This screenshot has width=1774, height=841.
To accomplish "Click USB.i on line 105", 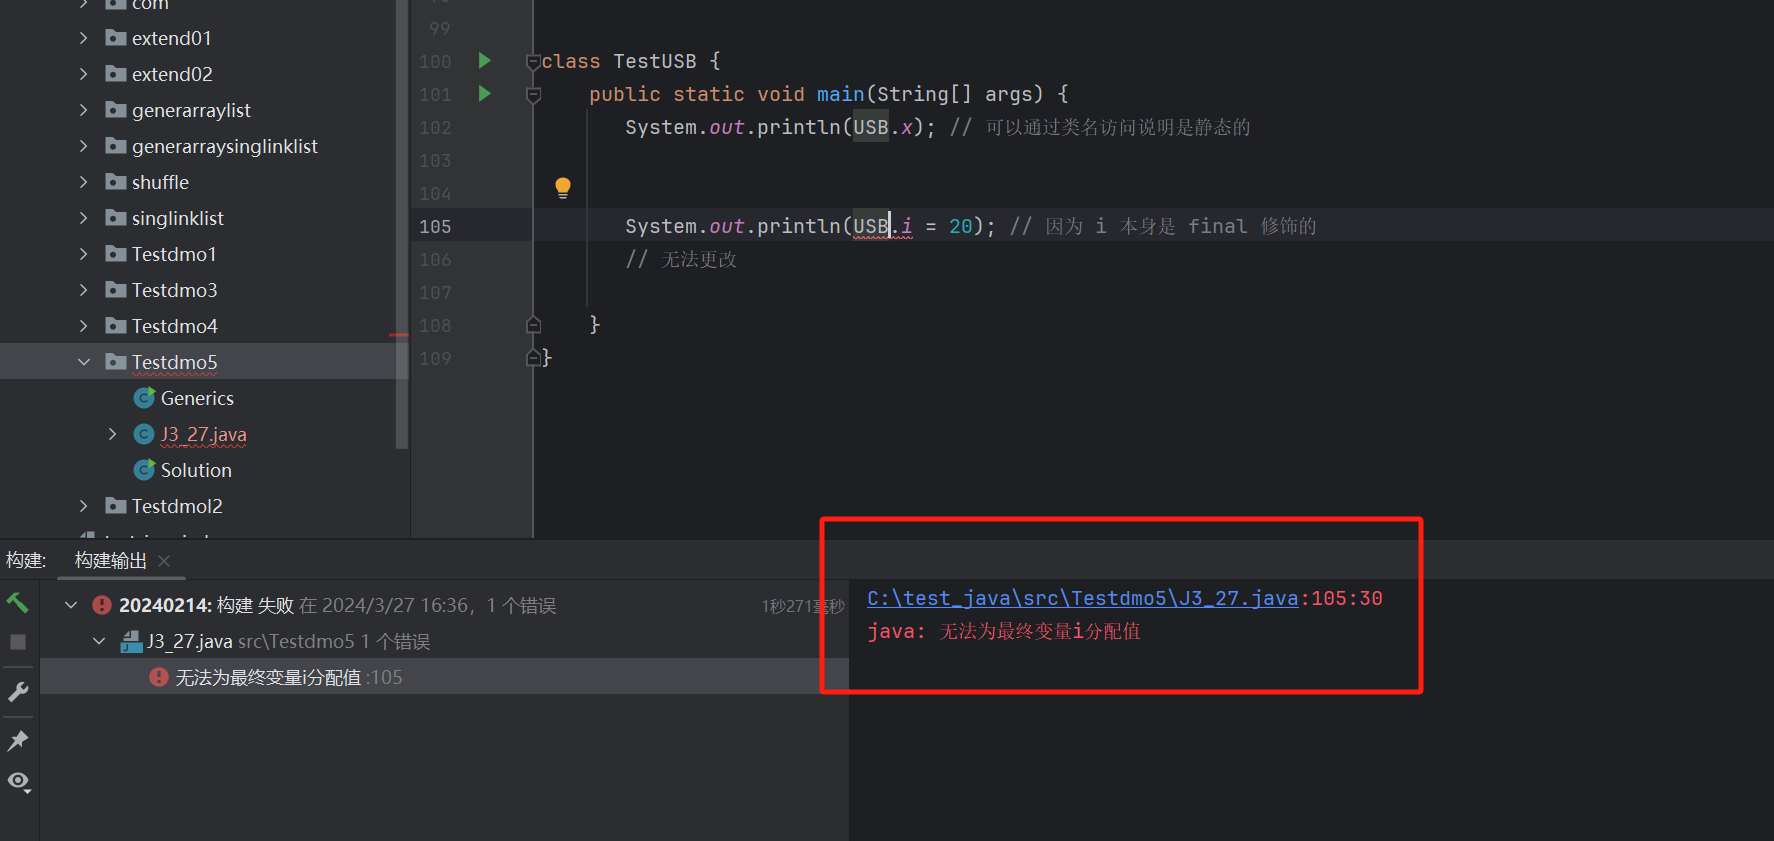I will point(882,226).
